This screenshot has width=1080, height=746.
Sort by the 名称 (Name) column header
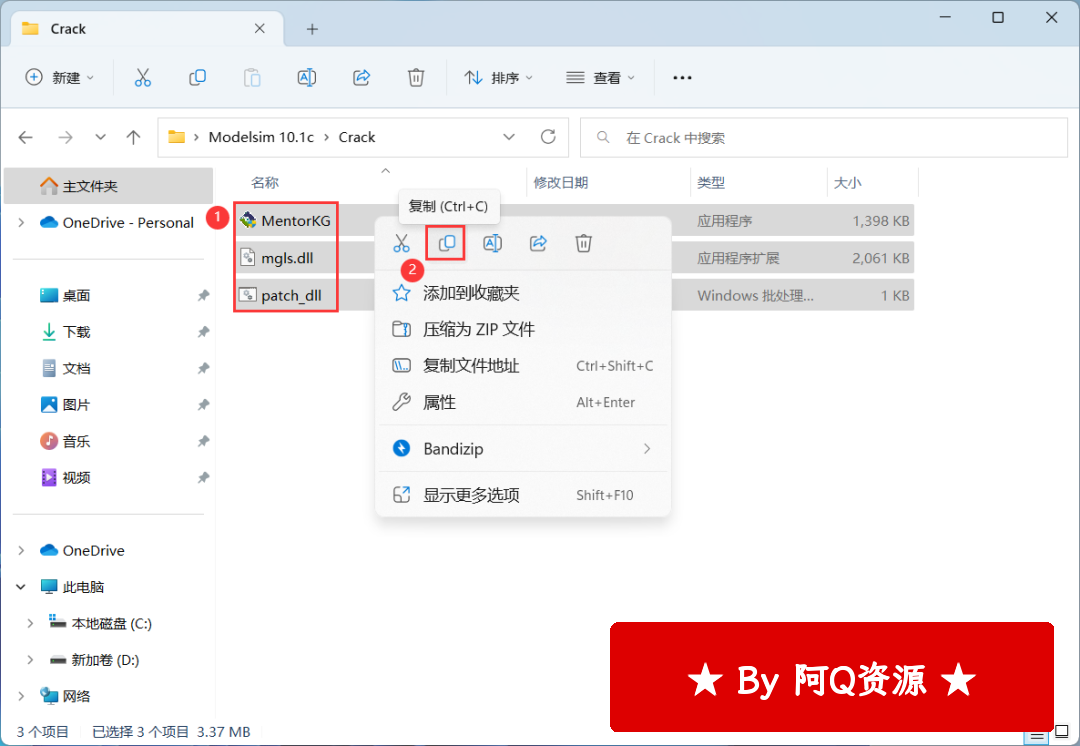point(265,183)
